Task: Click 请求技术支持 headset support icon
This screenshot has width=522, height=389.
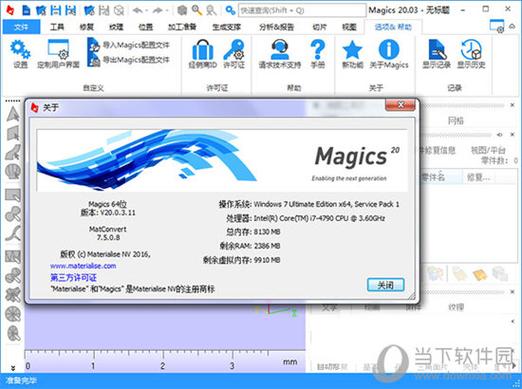Action: 280,53
